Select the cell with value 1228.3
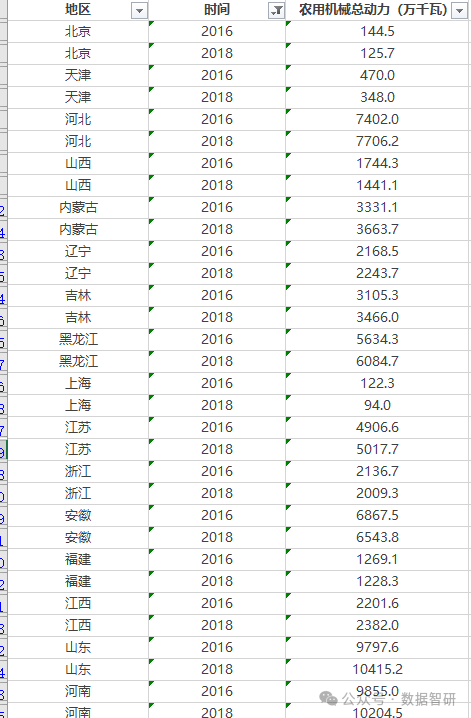 point(377,581)
